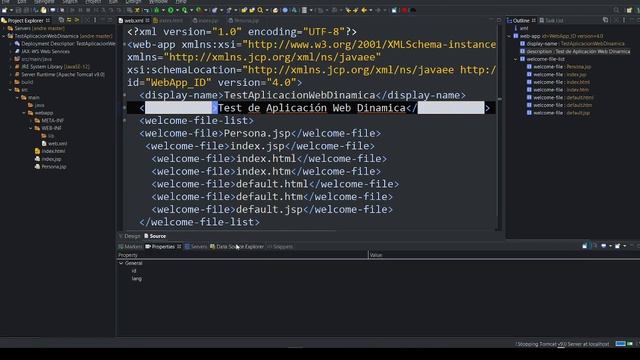This screenshot has width=640, height=360.
Task: Collapse General group in Properties view
Action: [121, 263]
